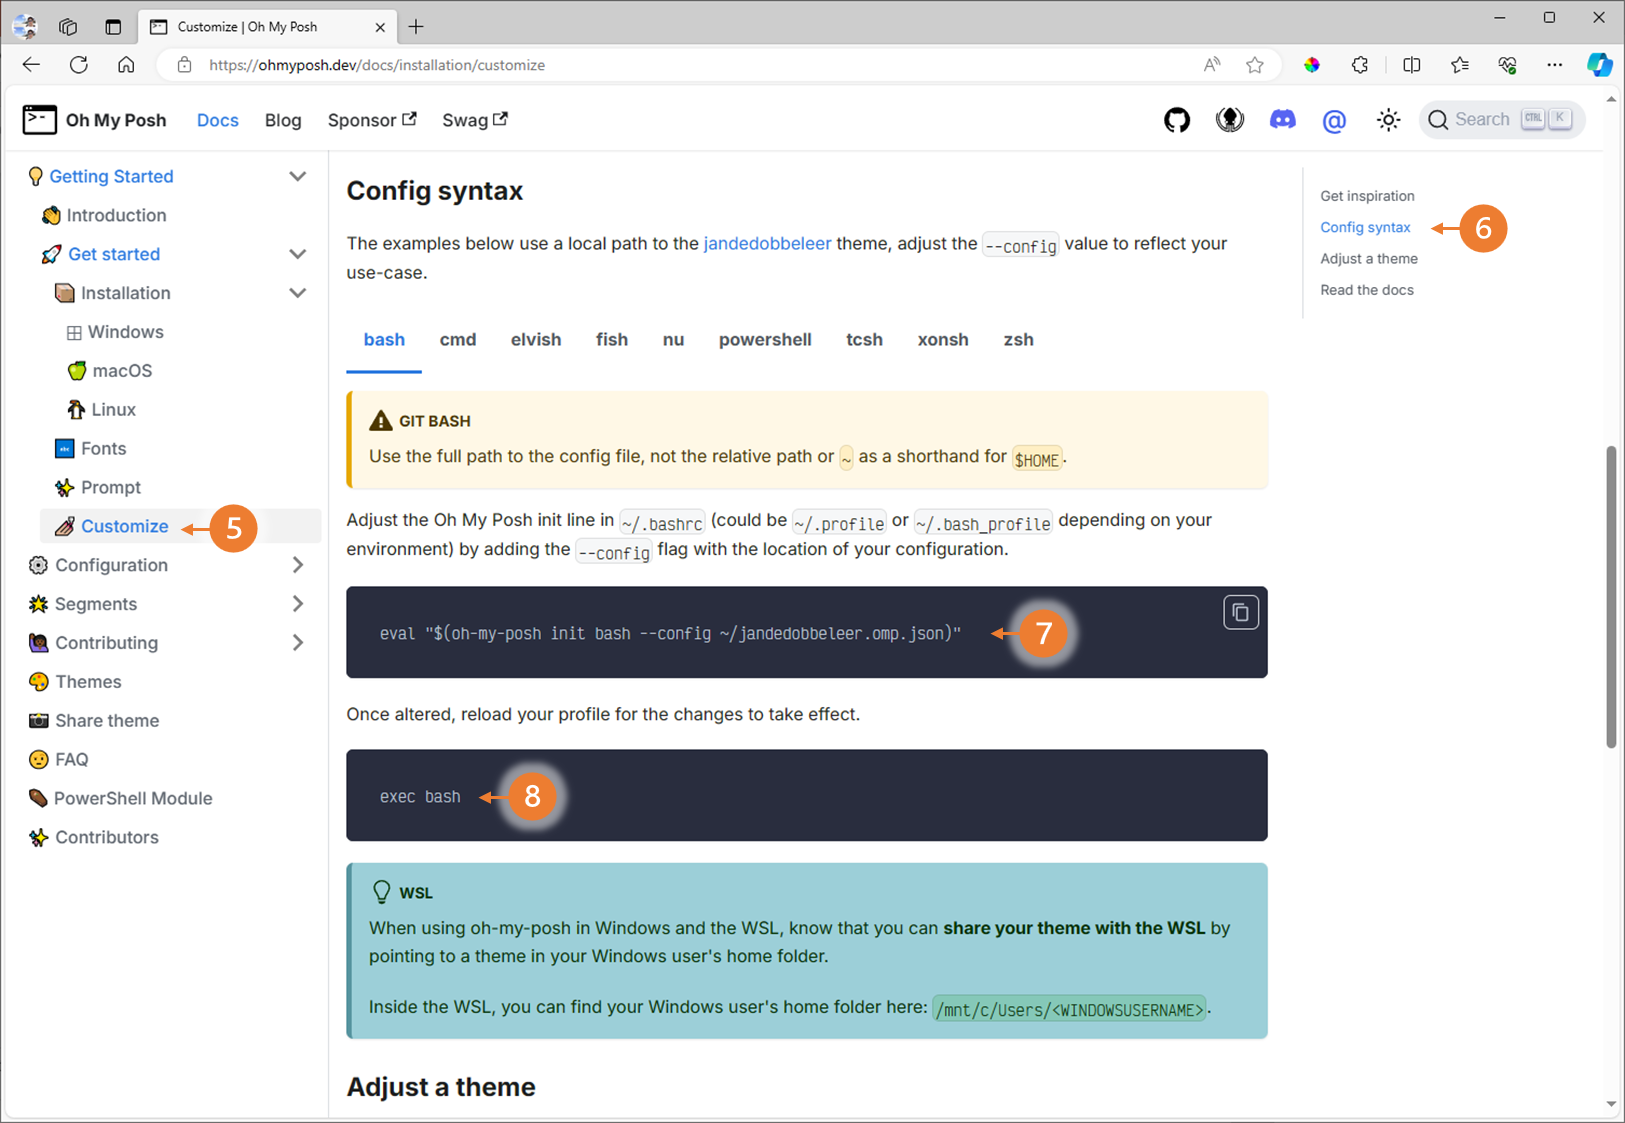The height and width of the screenshot is (1123, 1625).
Task: Open the PowerShell Module page
Action: [133, 799]
